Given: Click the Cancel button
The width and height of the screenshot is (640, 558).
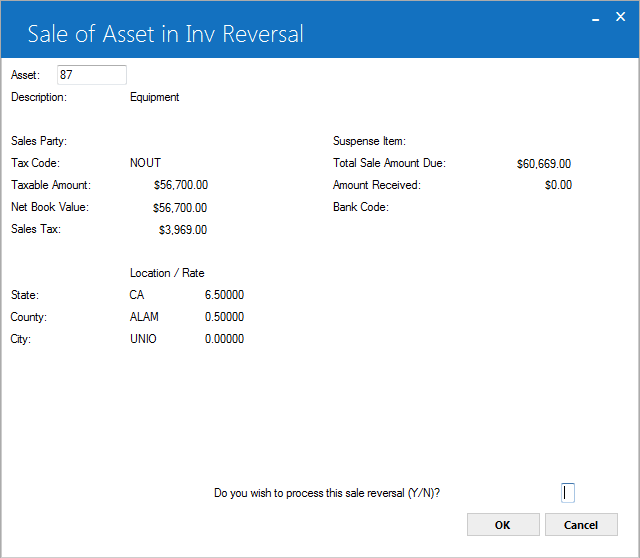Looking at the screenshot, I should click(x=581, y=525).
